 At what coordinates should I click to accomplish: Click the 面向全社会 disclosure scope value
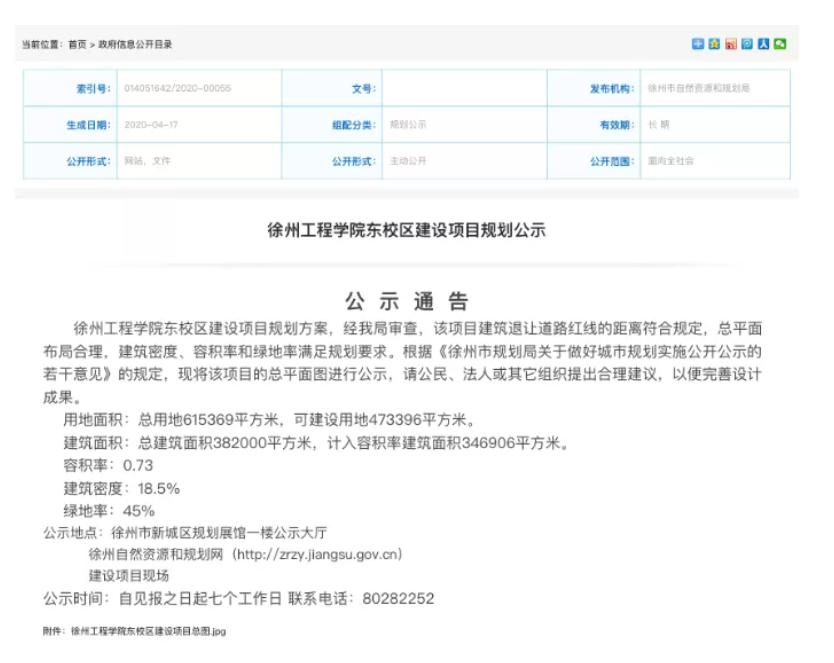pyautogui.click(x=671, y=161)
